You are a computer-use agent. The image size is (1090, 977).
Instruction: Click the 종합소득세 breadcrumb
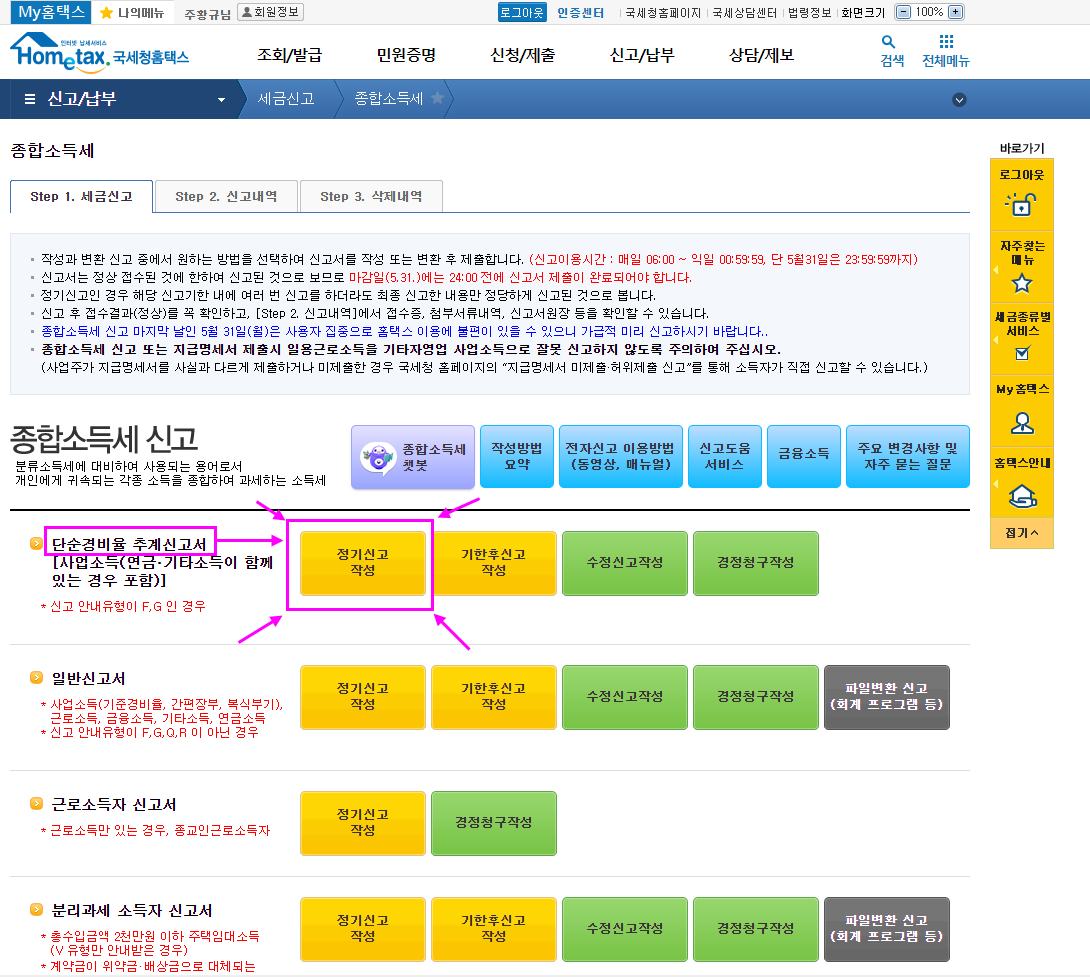tap(389, 99)
